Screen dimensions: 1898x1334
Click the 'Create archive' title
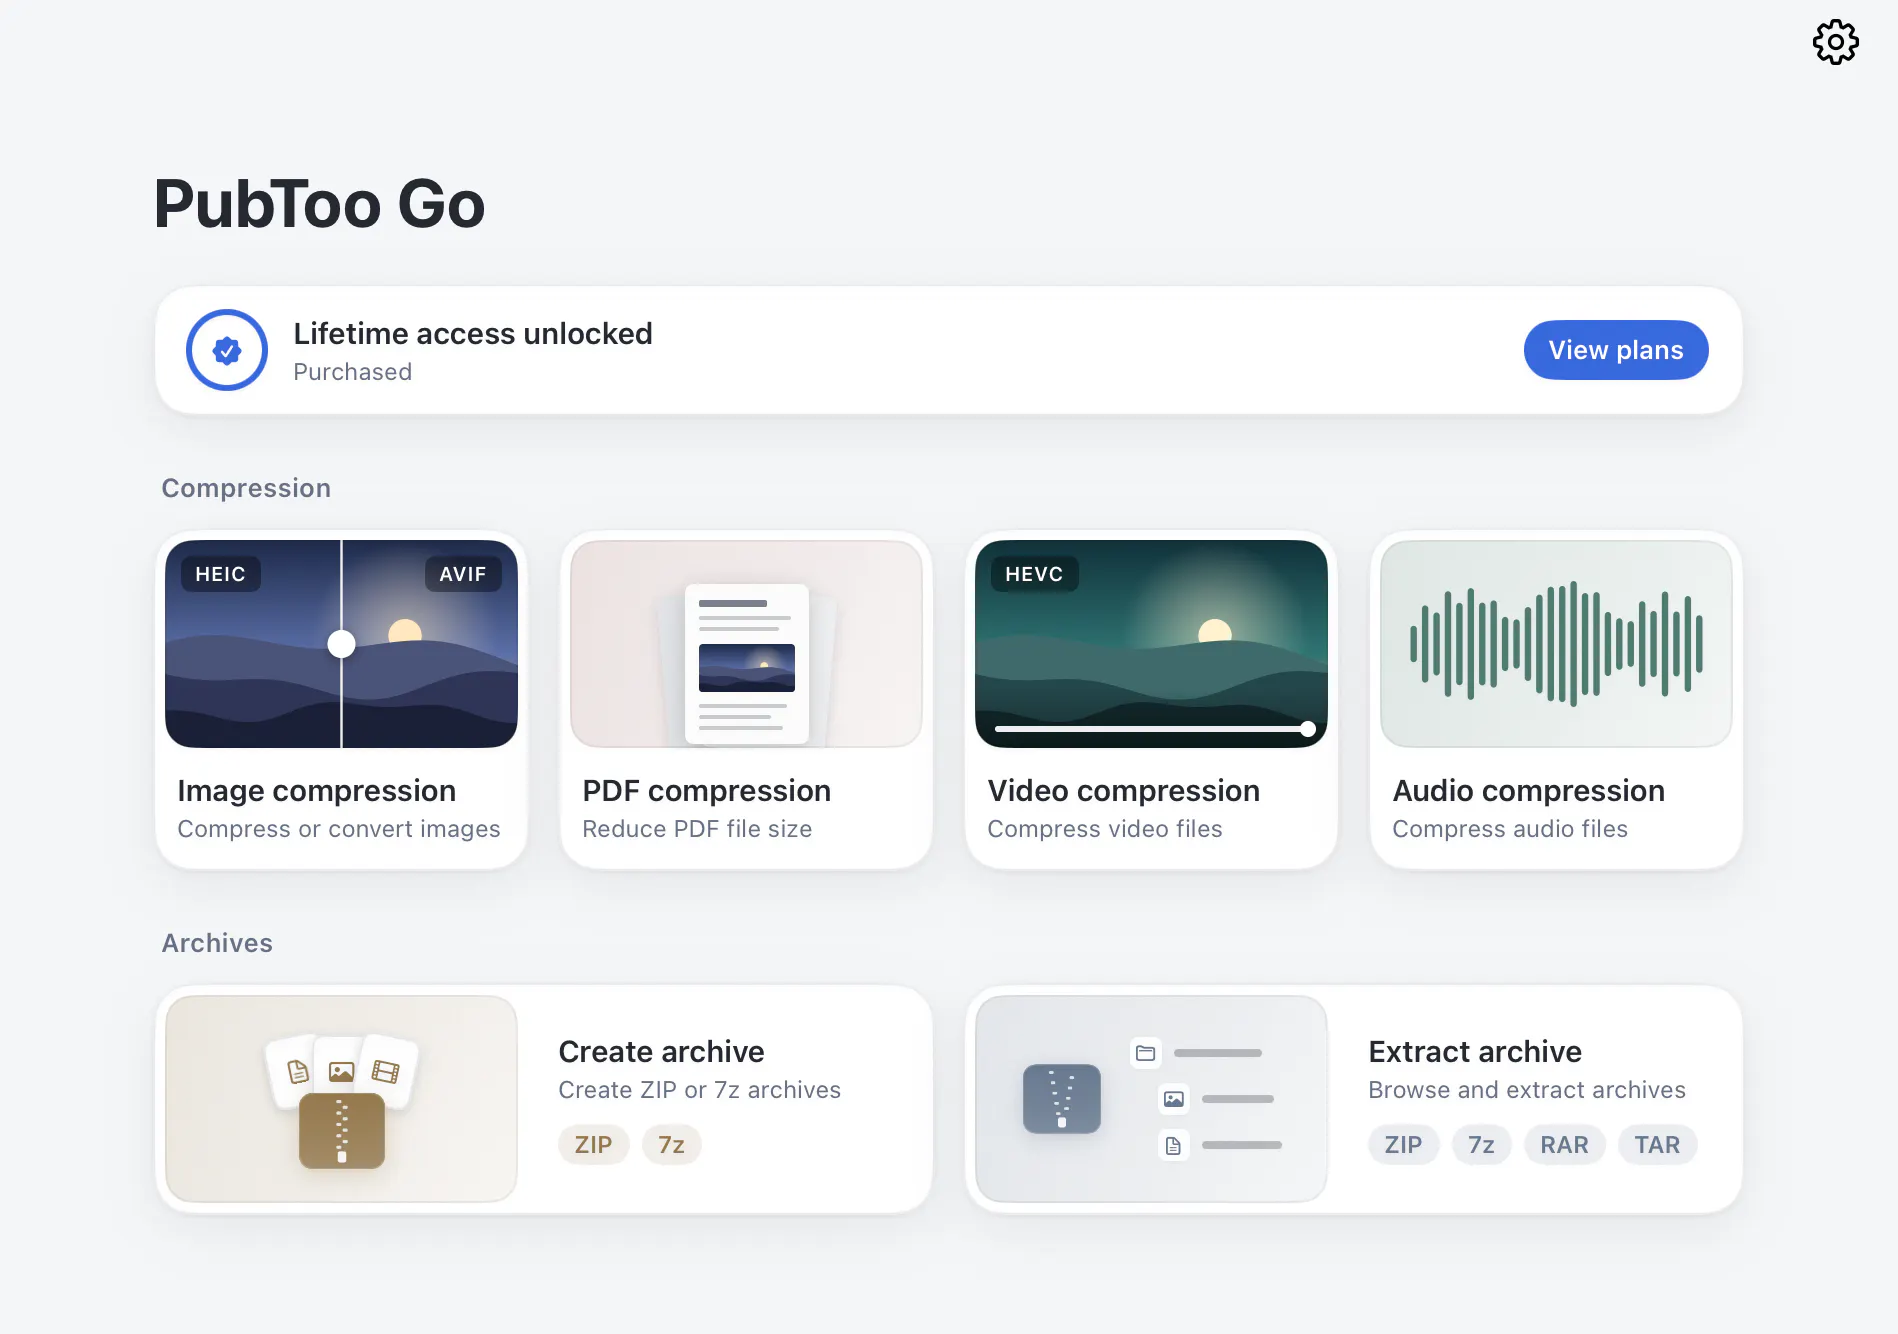click(x=661, y=1052)
